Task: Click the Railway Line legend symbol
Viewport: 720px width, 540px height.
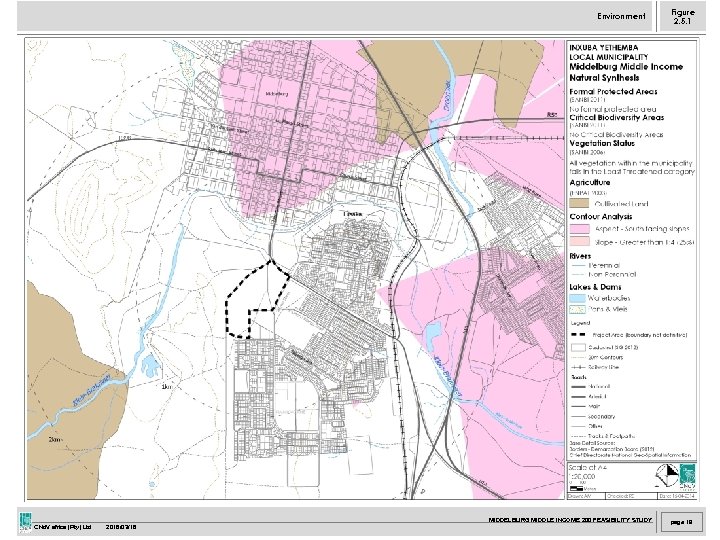Action: click(578, 367)
